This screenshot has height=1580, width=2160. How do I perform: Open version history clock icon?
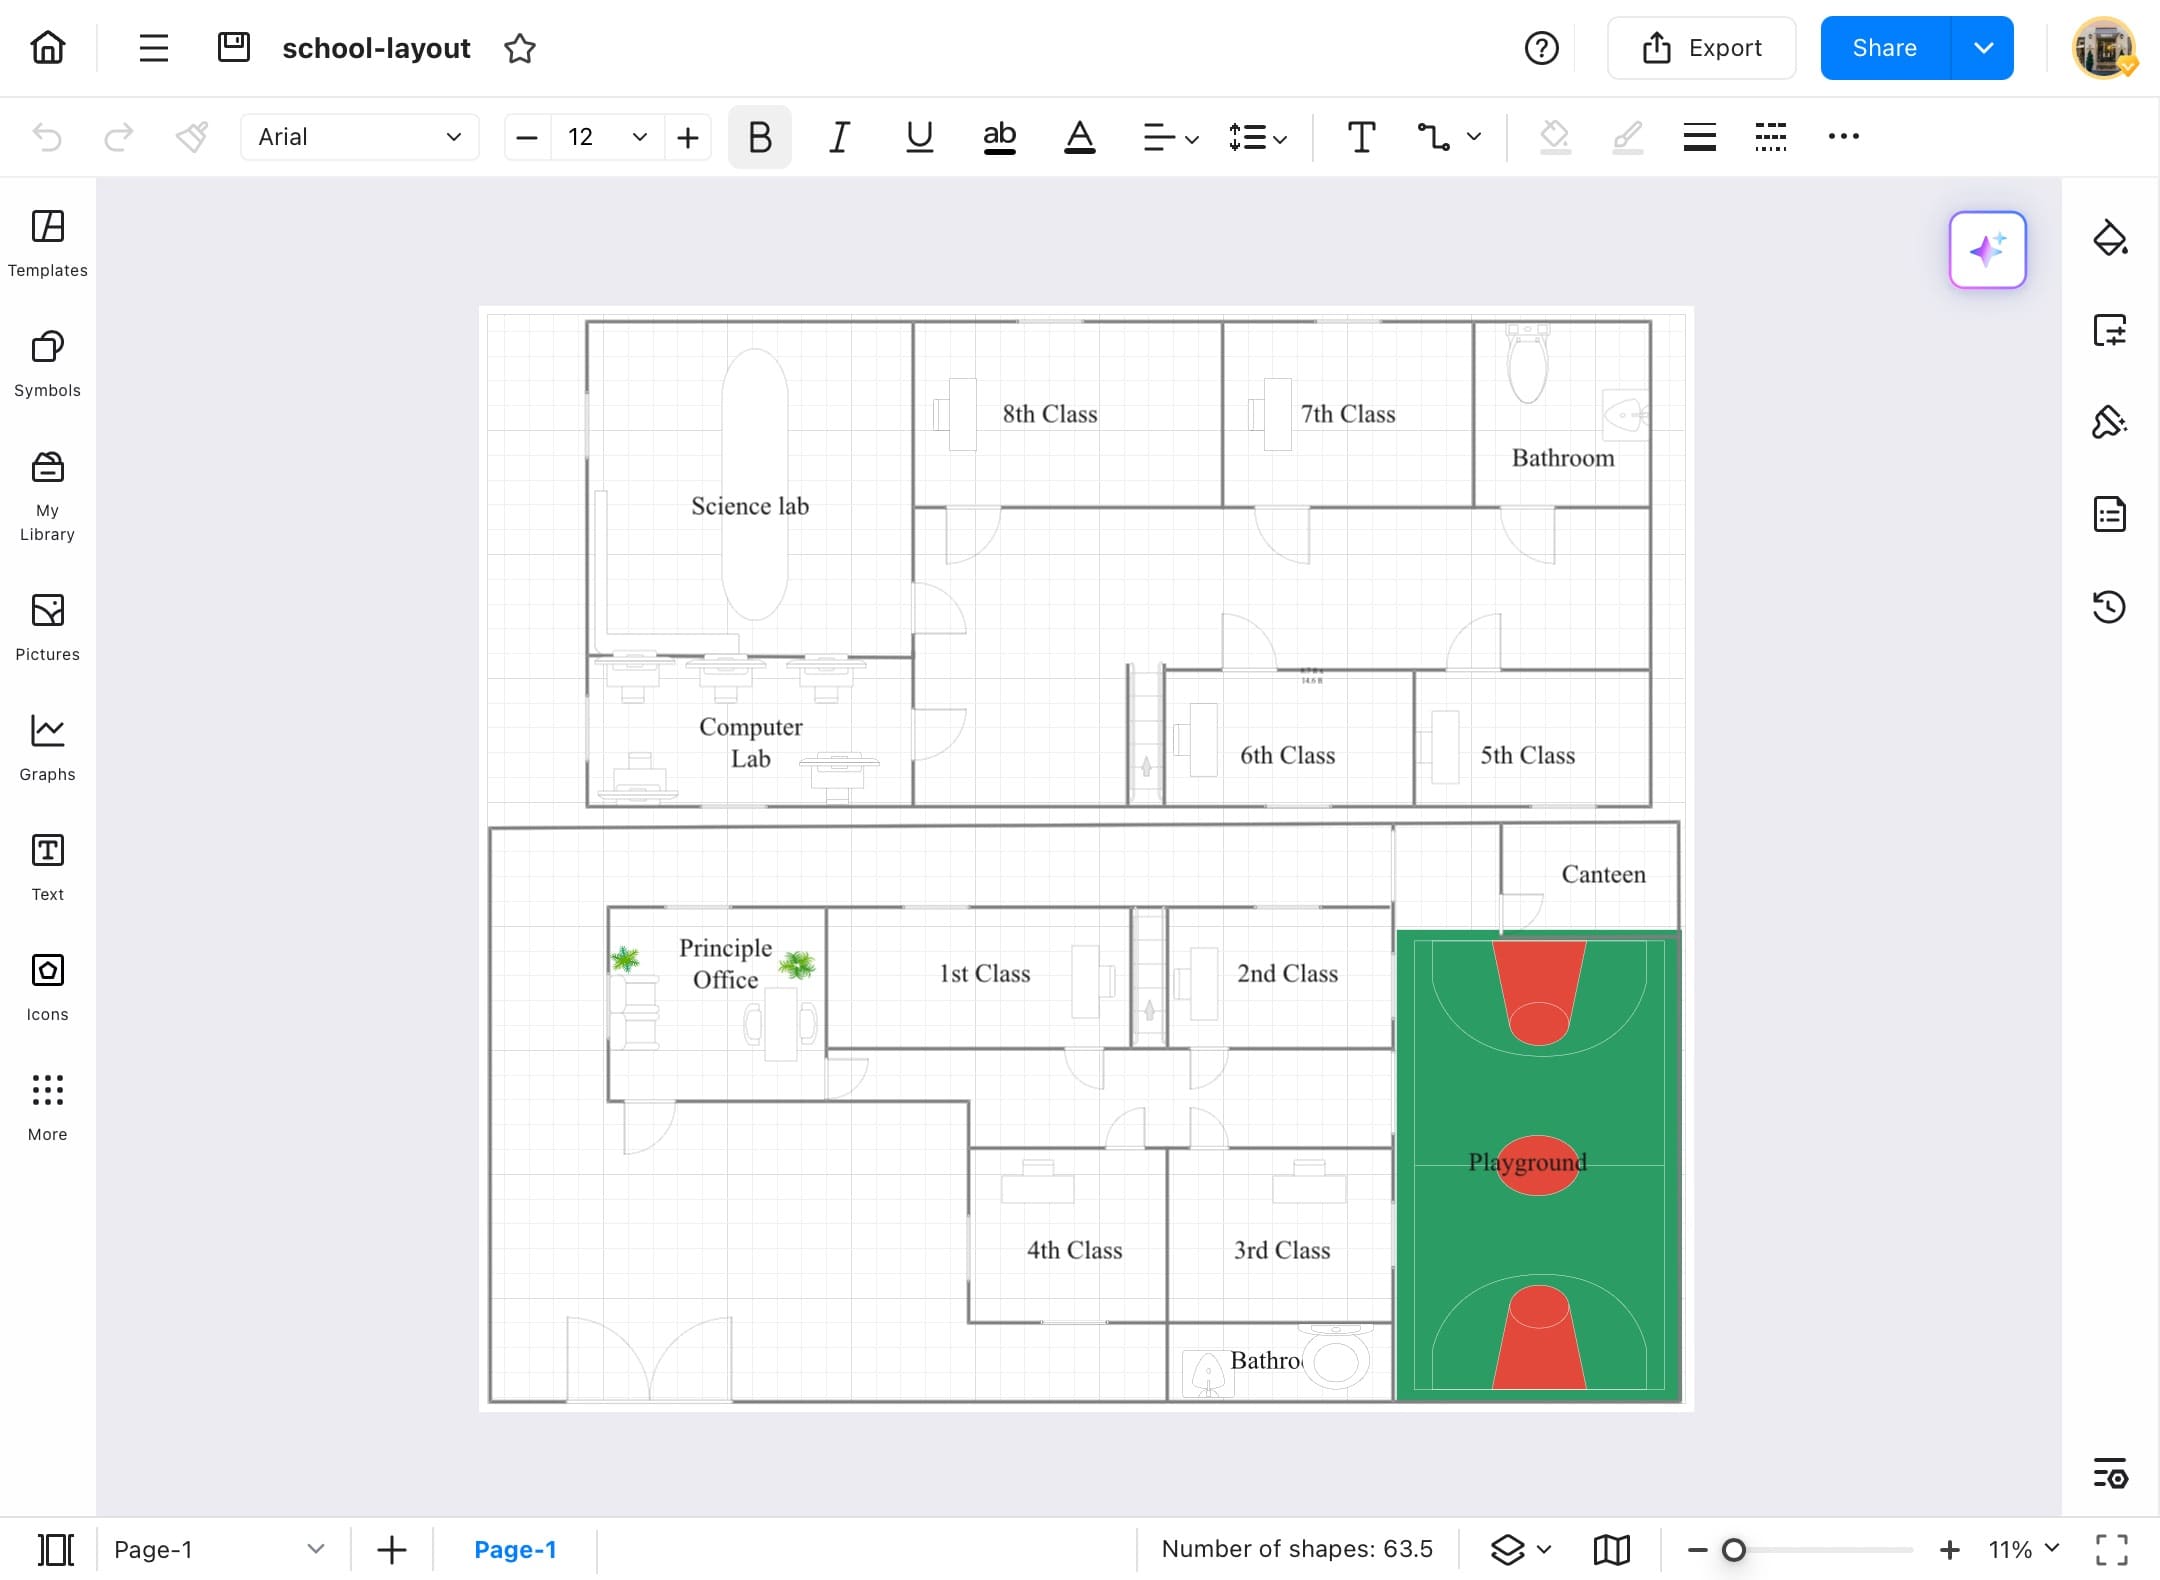coord(2109,606)
